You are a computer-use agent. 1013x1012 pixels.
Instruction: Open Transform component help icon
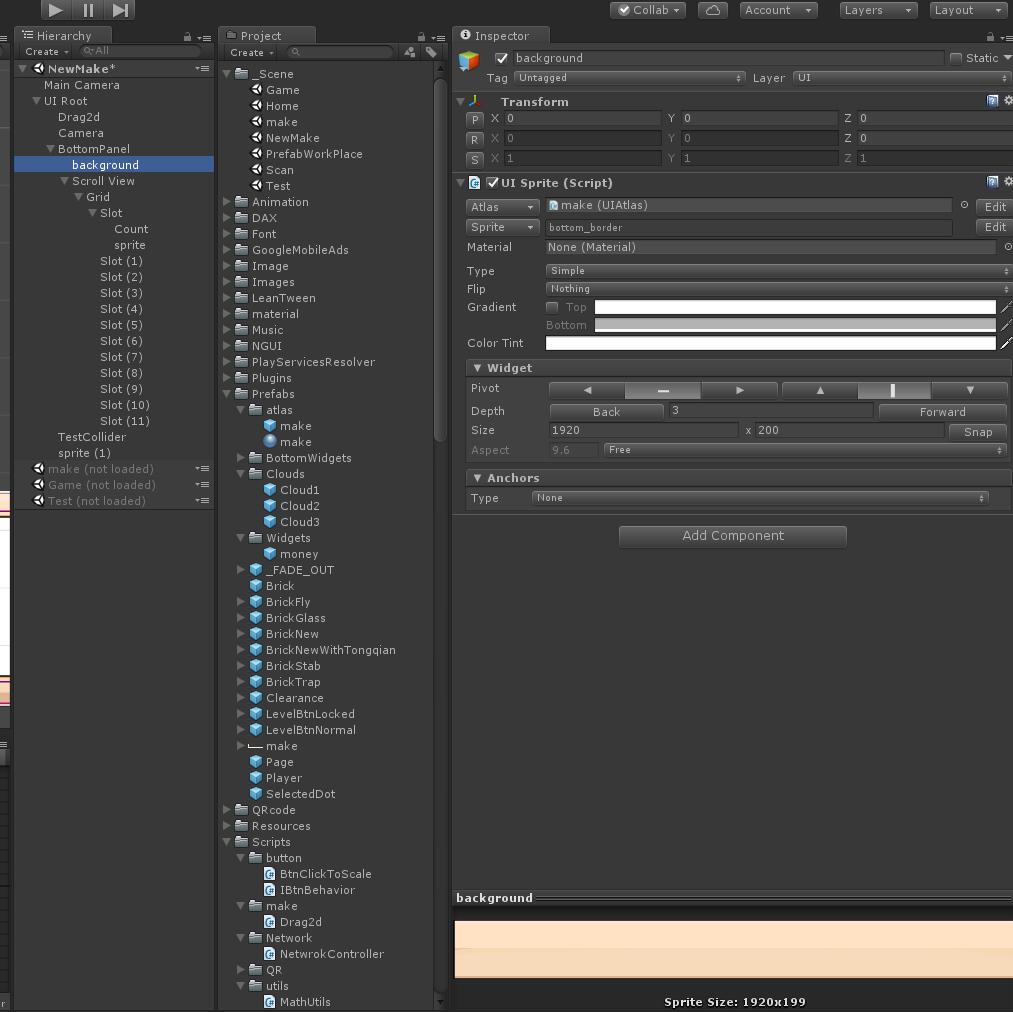pyautogui.click(x=992, y=100)
